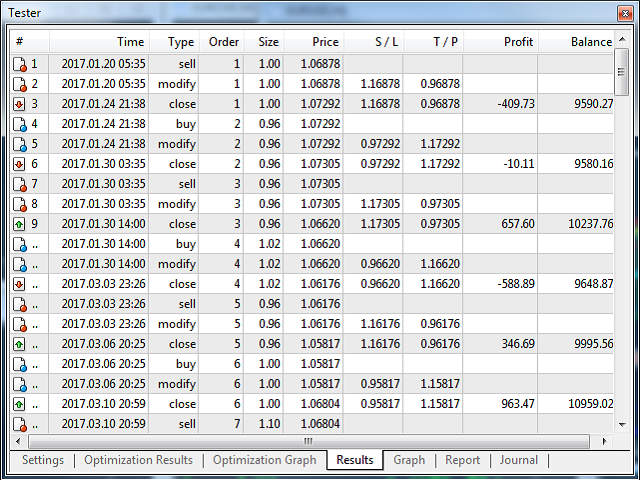Open the Optimization Graph tab
This screenshot has width=640, height=480.
264,460
